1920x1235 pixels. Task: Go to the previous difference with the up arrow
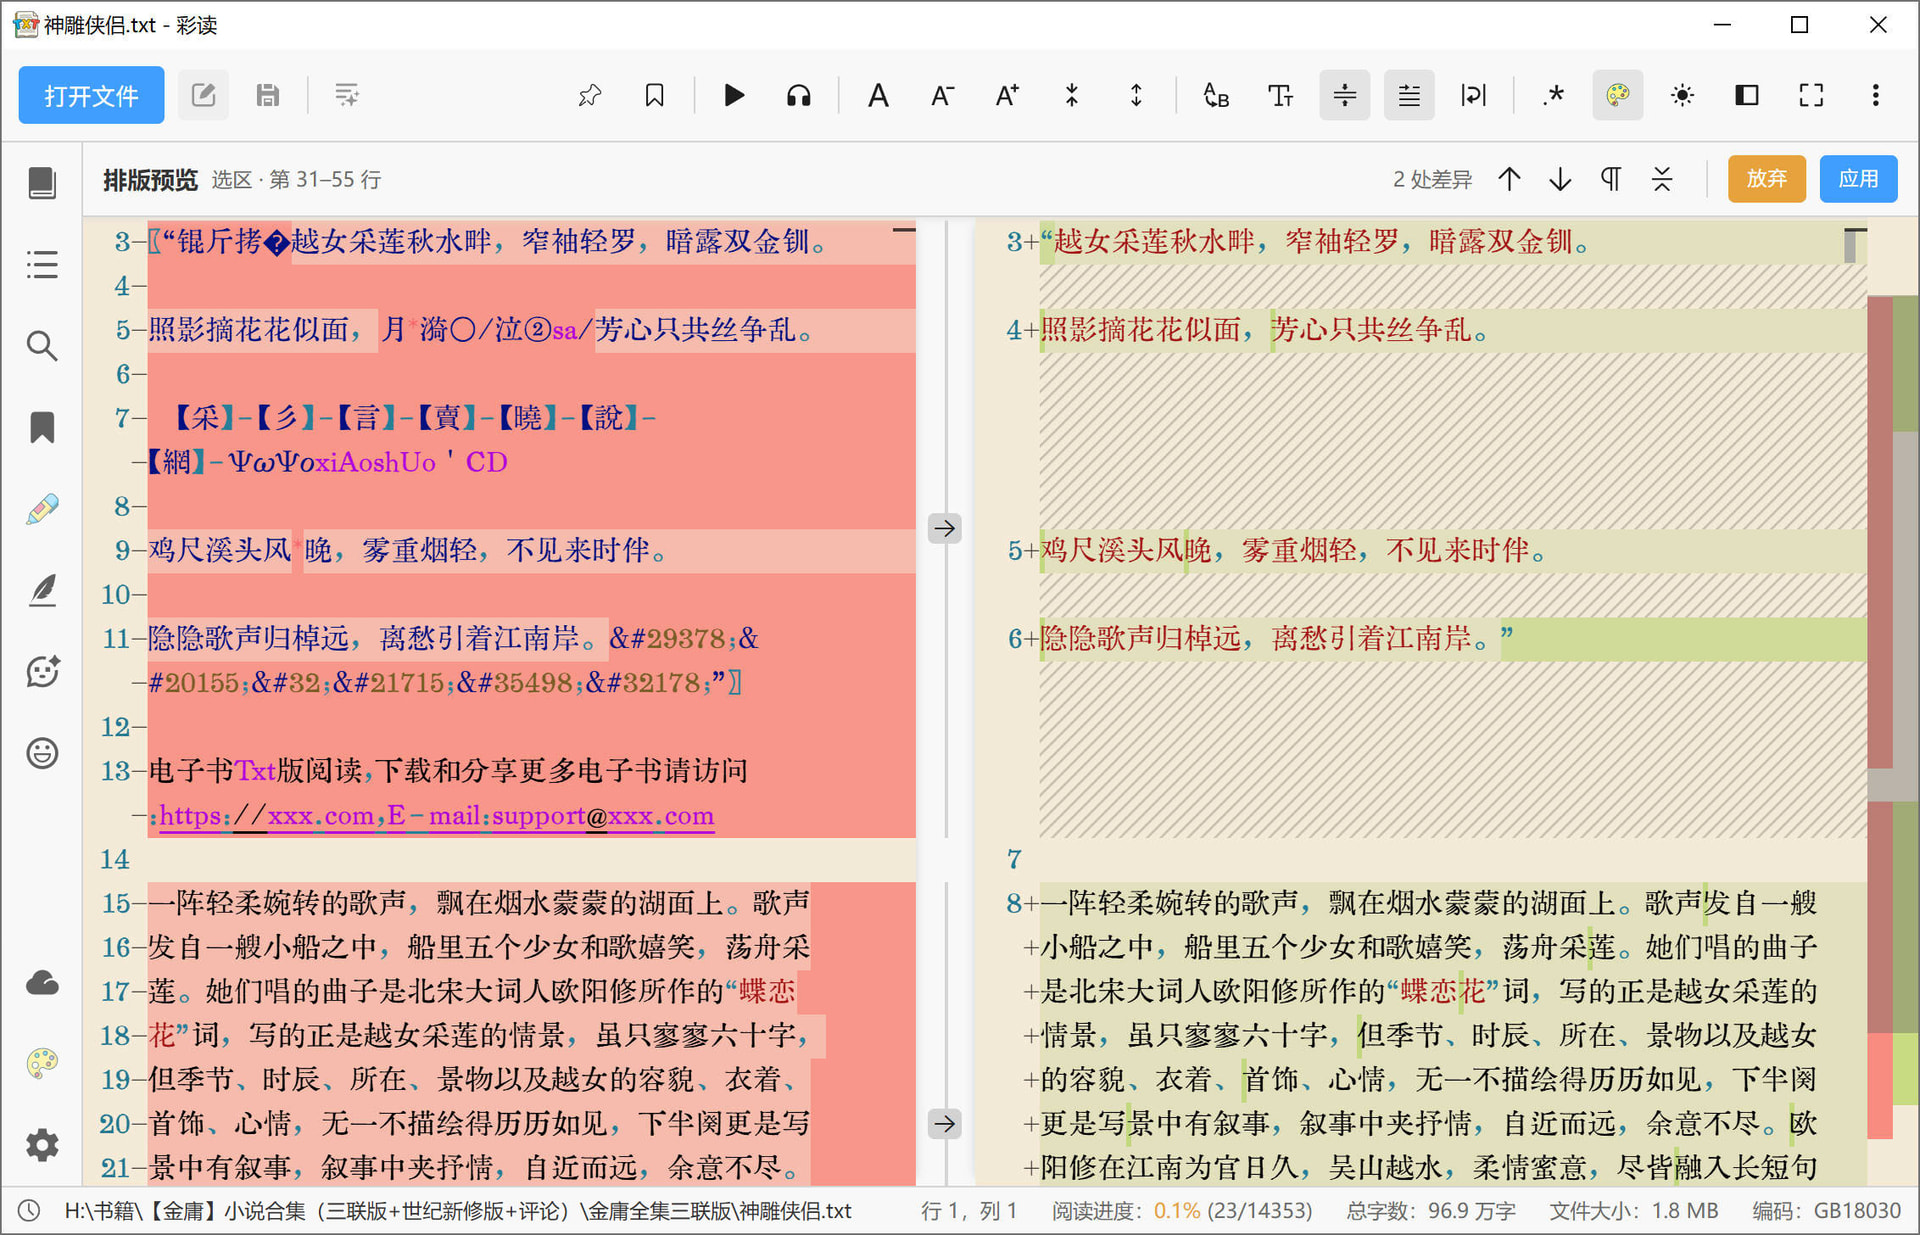(x=1509, y=179)
